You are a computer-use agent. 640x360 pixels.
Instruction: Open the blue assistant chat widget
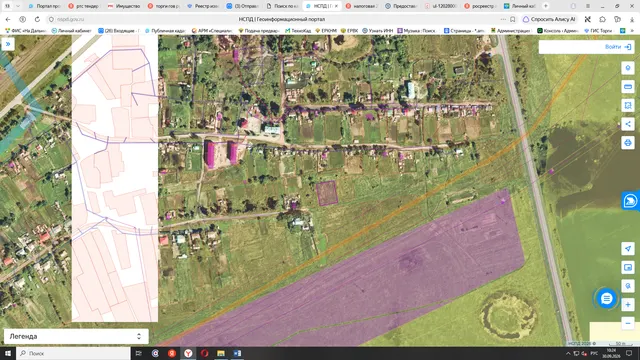(631, 201)
